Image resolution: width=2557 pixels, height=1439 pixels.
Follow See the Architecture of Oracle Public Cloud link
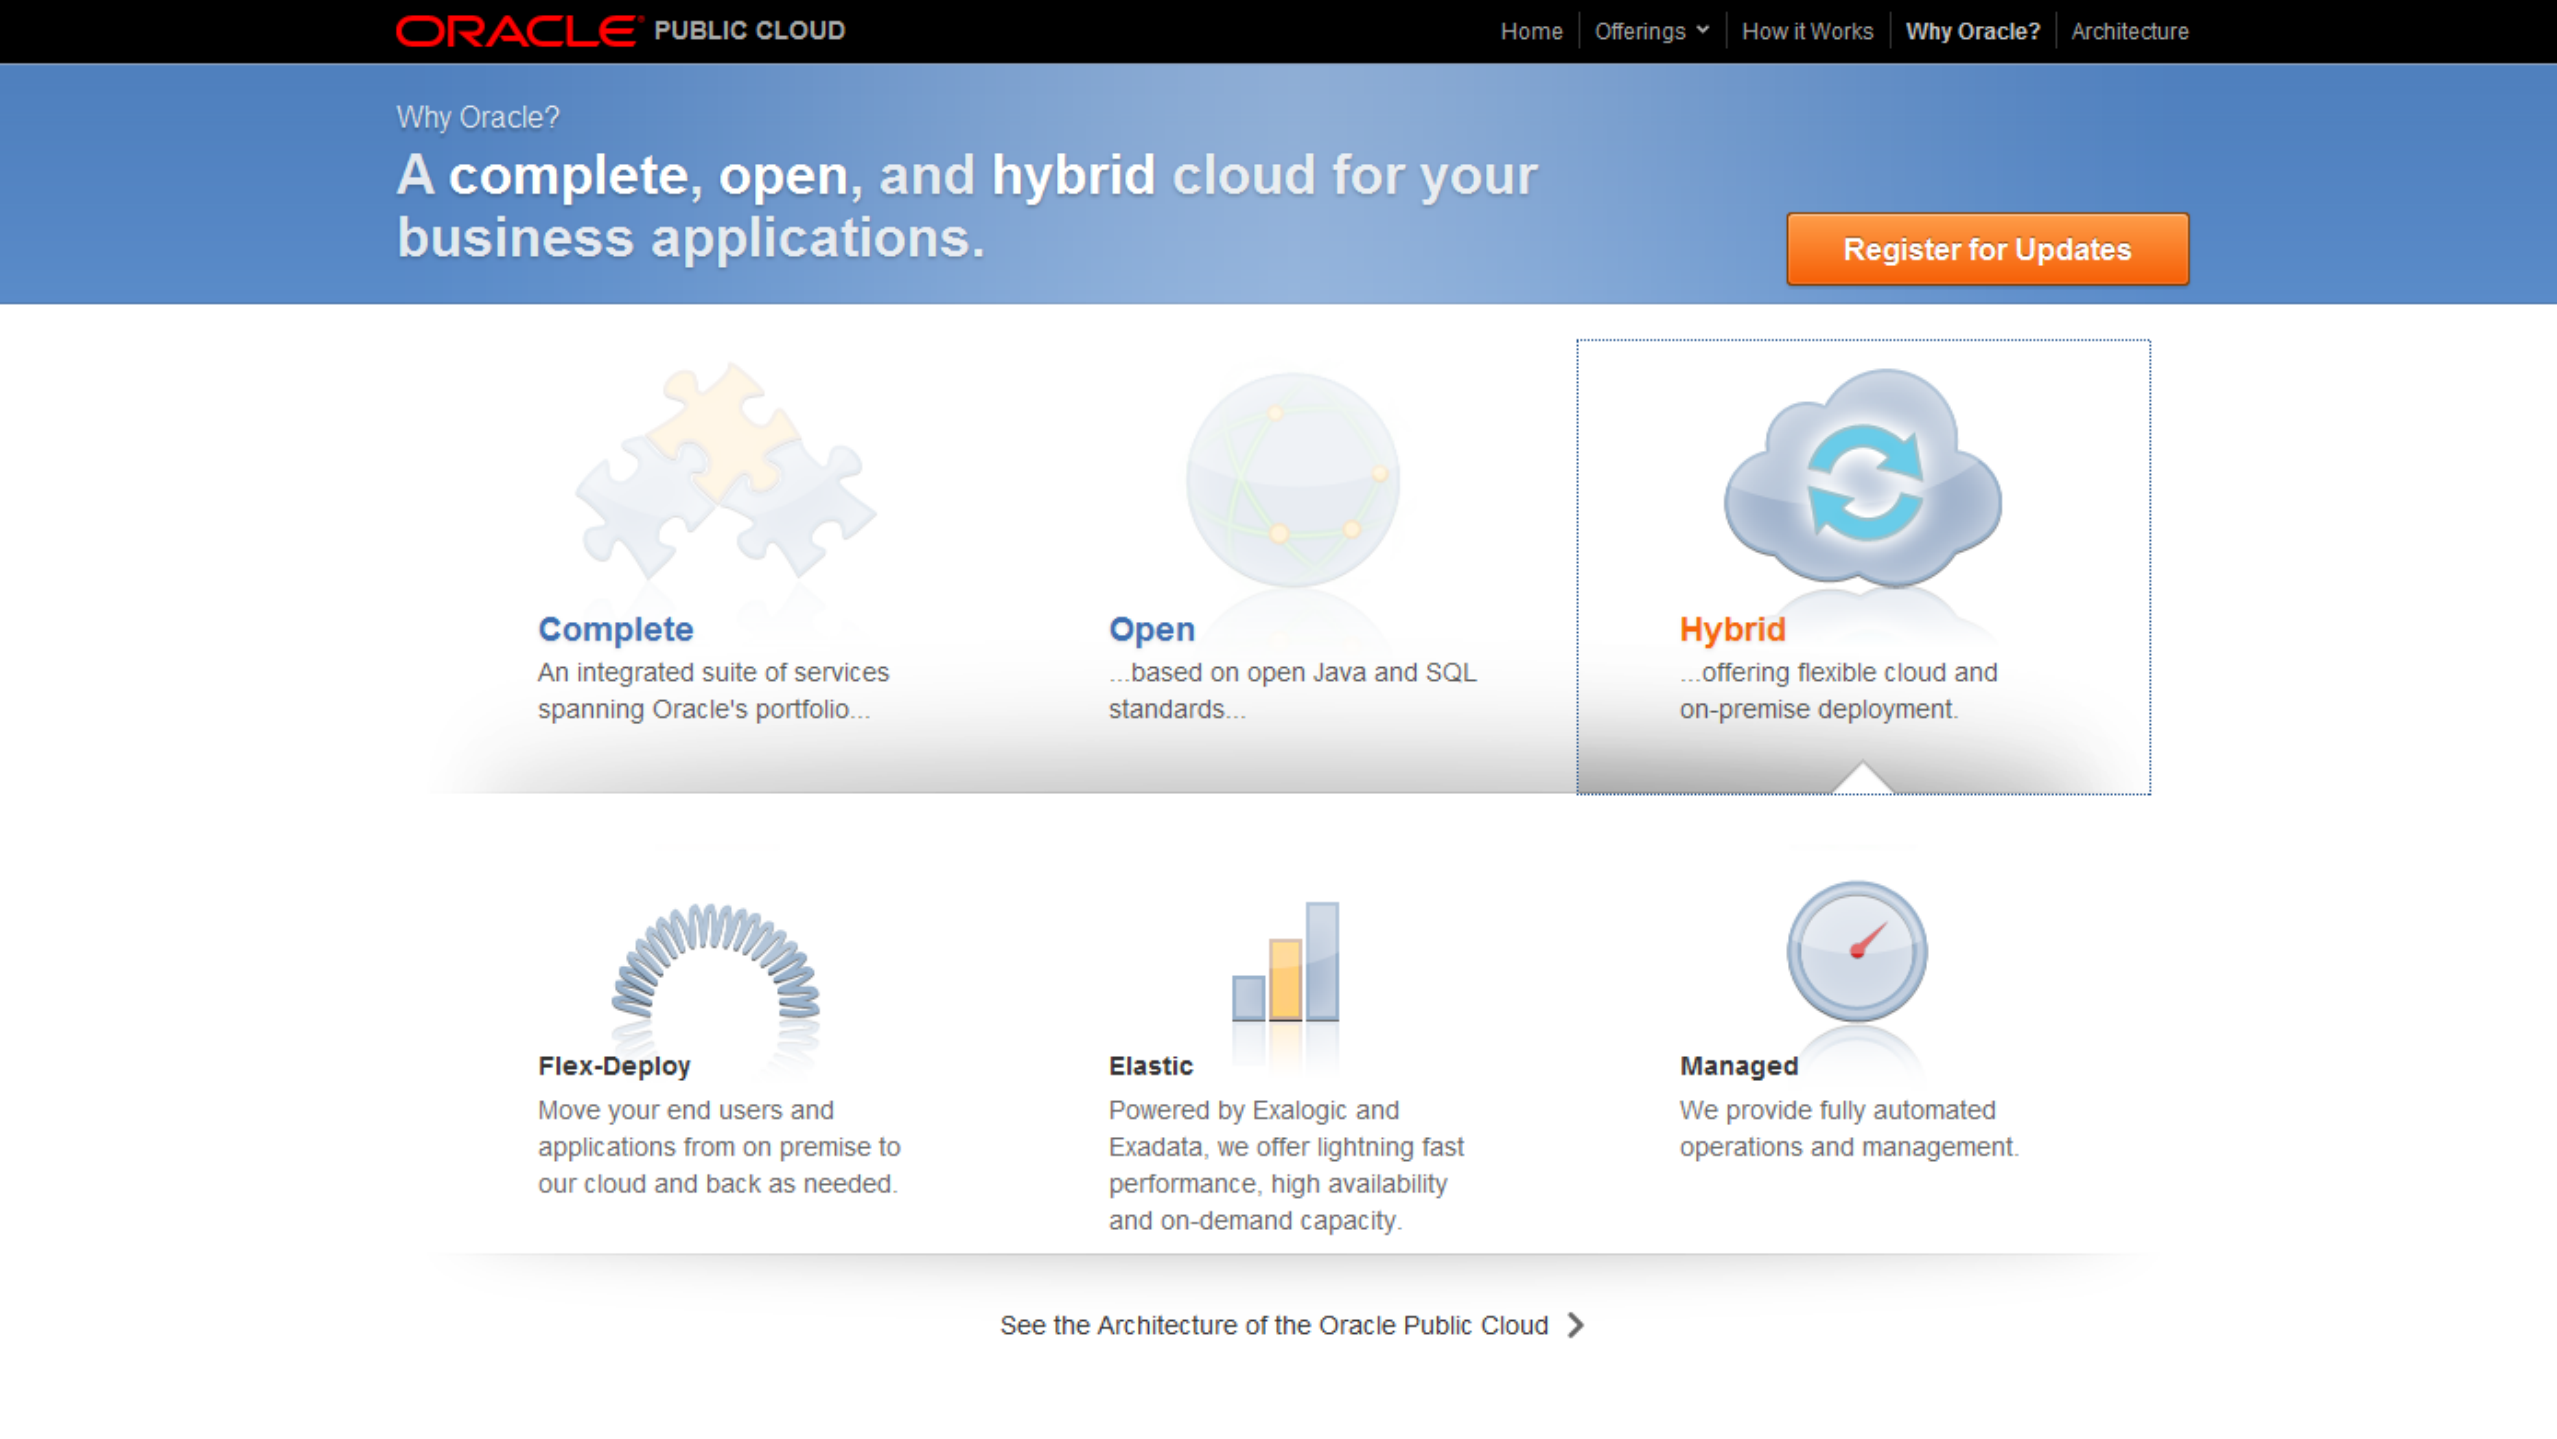1273,1325
